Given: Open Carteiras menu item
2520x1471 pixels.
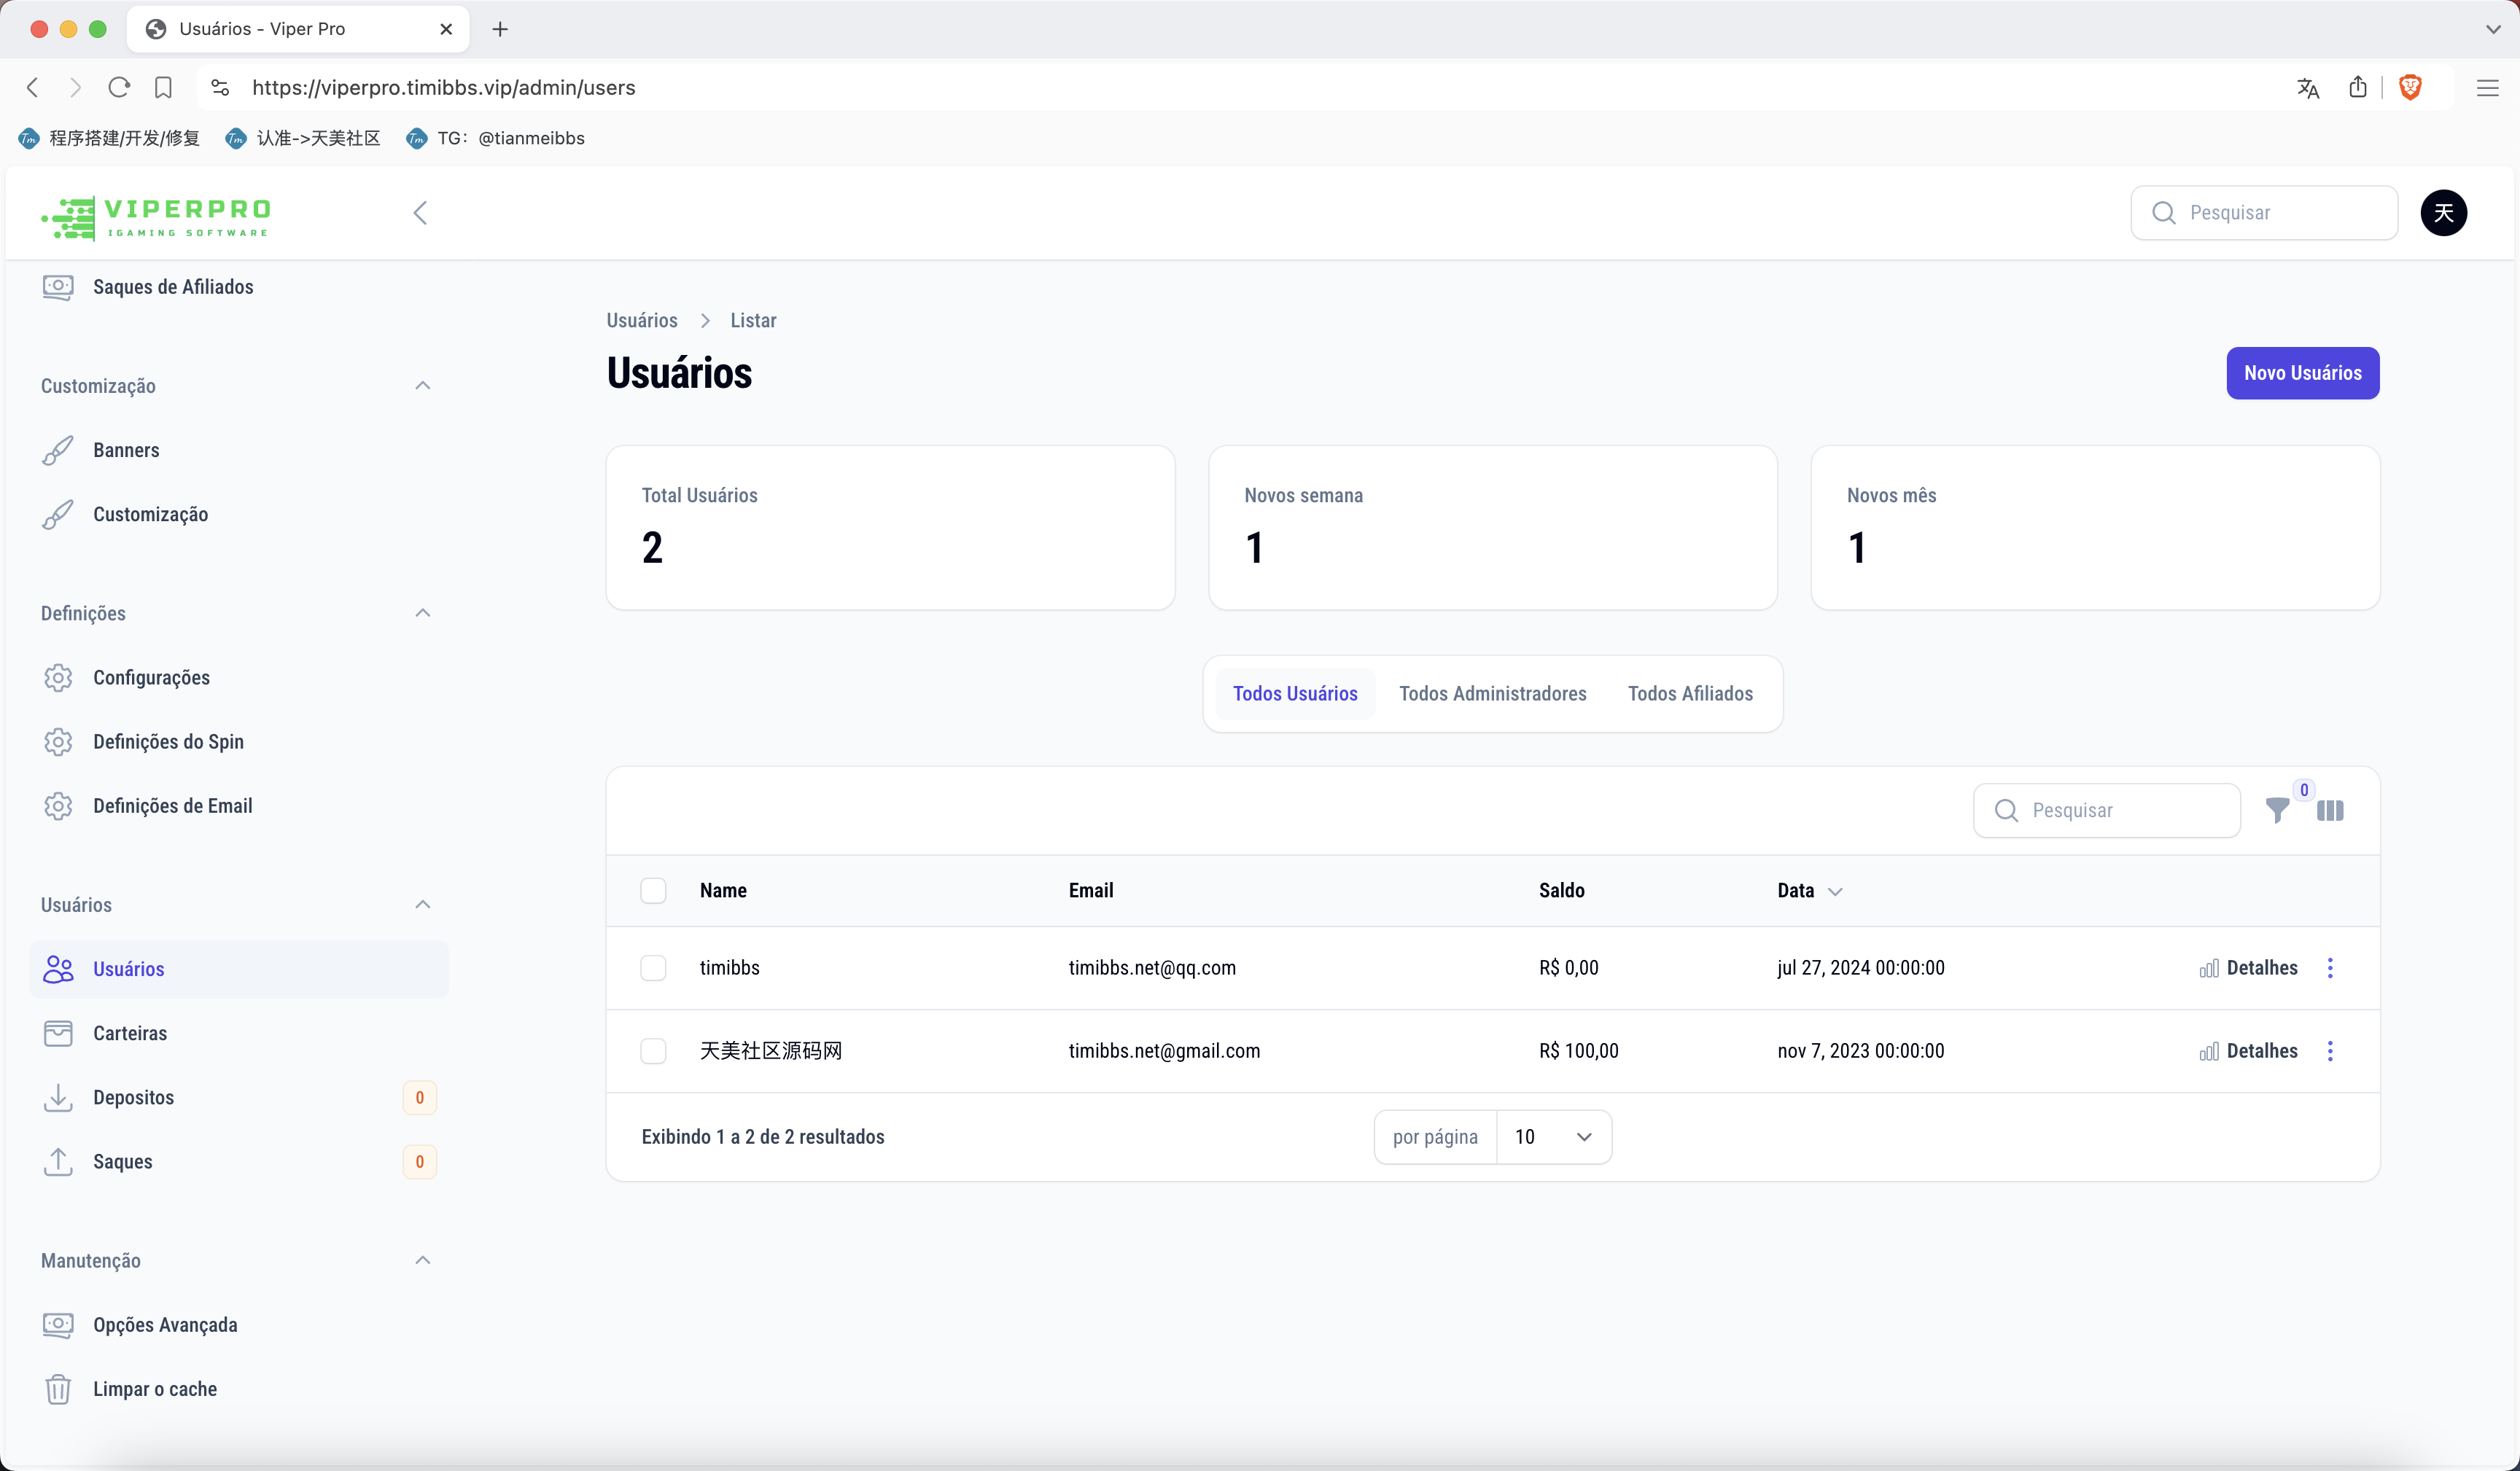Looking at the screenshot, I should (239, 1033).
